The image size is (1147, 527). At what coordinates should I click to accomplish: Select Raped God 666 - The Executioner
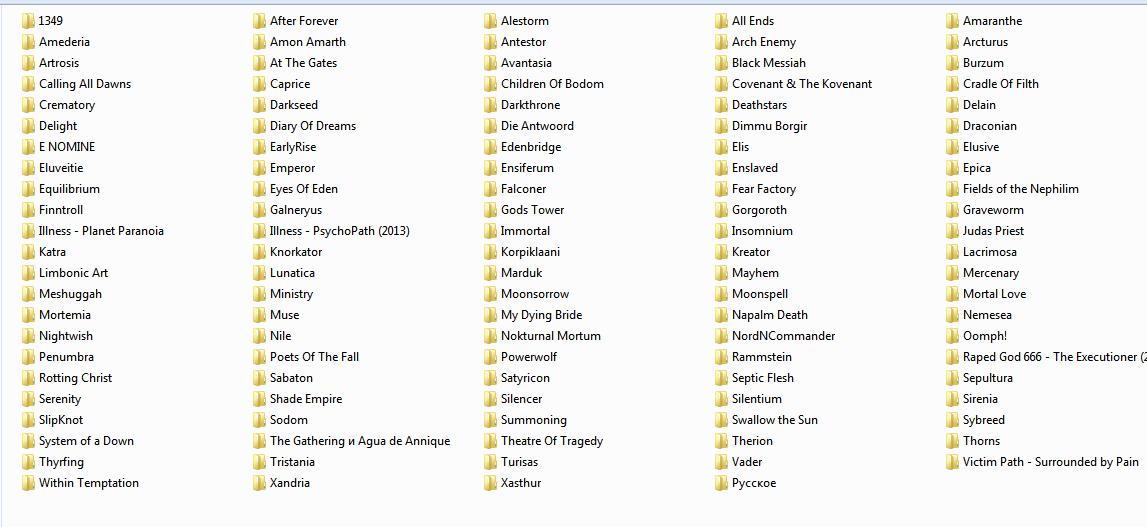pos(1055,357)
